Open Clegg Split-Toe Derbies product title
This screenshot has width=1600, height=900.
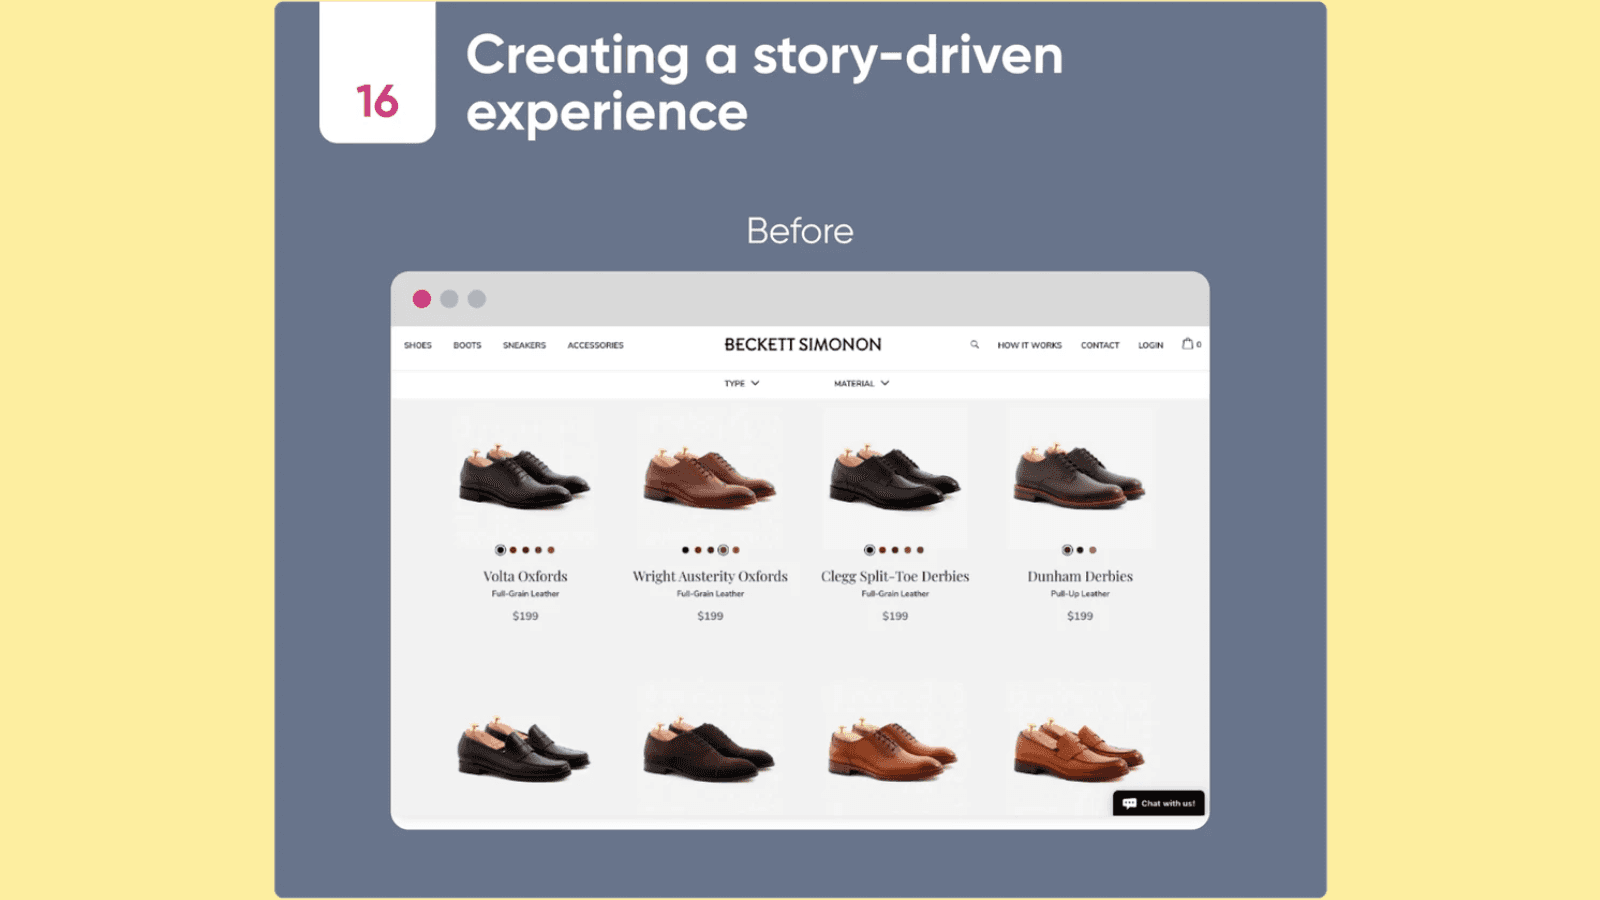[x=895, y=576]
